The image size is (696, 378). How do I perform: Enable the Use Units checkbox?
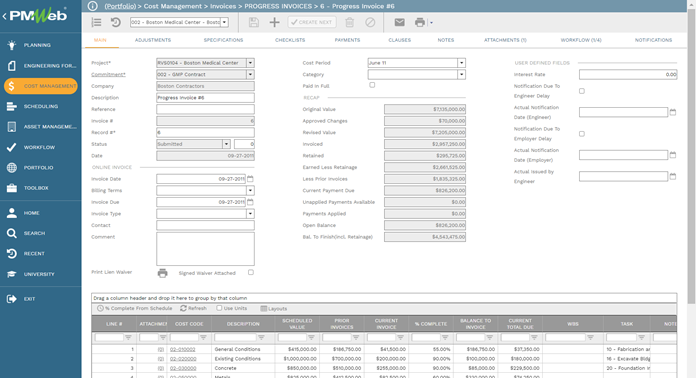click(x=219, y=308)
